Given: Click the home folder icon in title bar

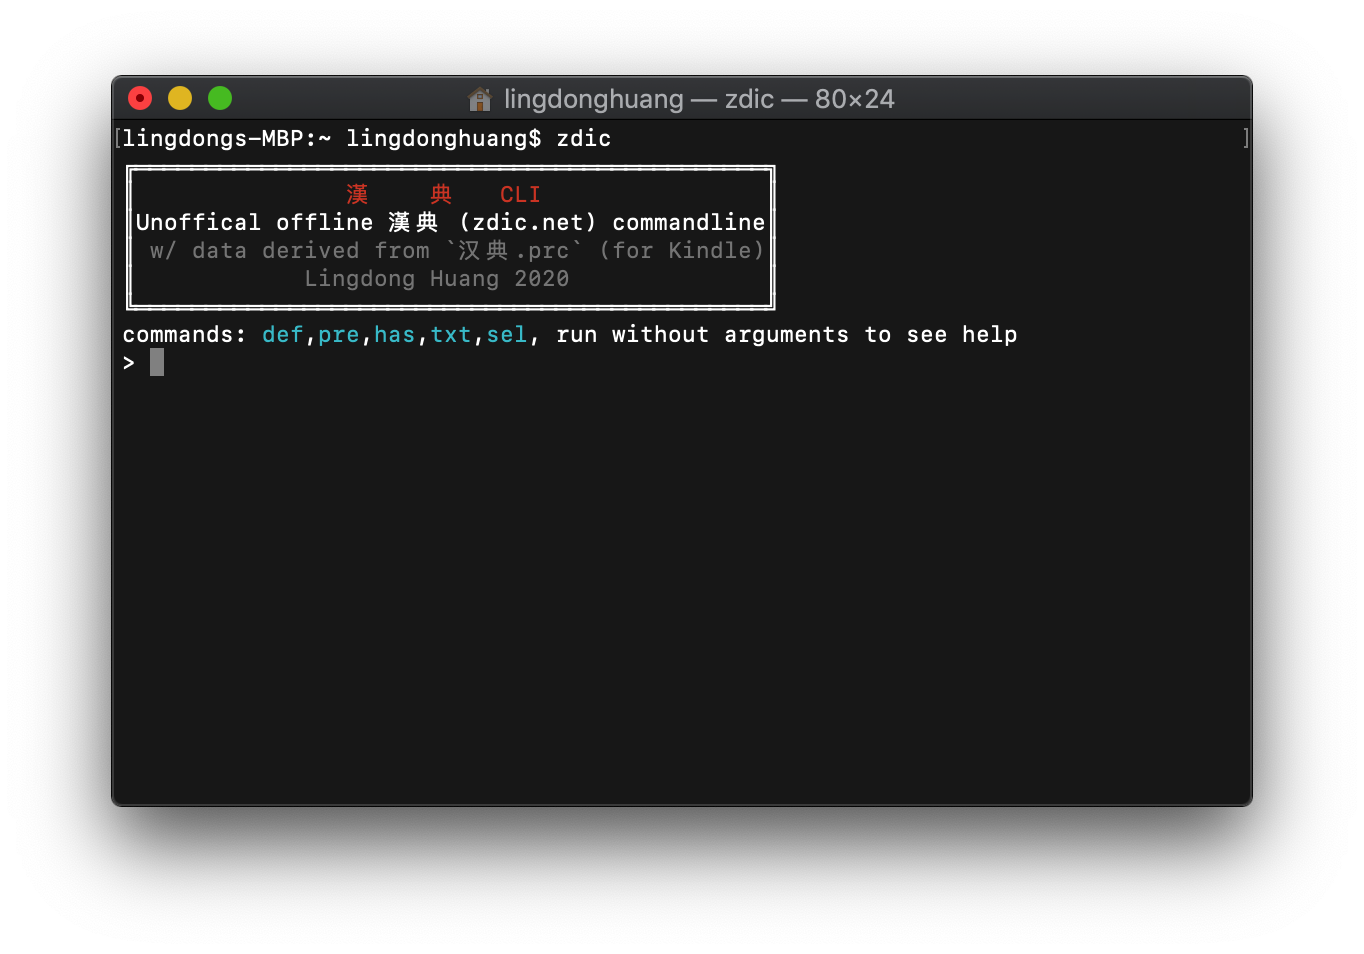Looking at the screenshot, I should pos(480,99).
